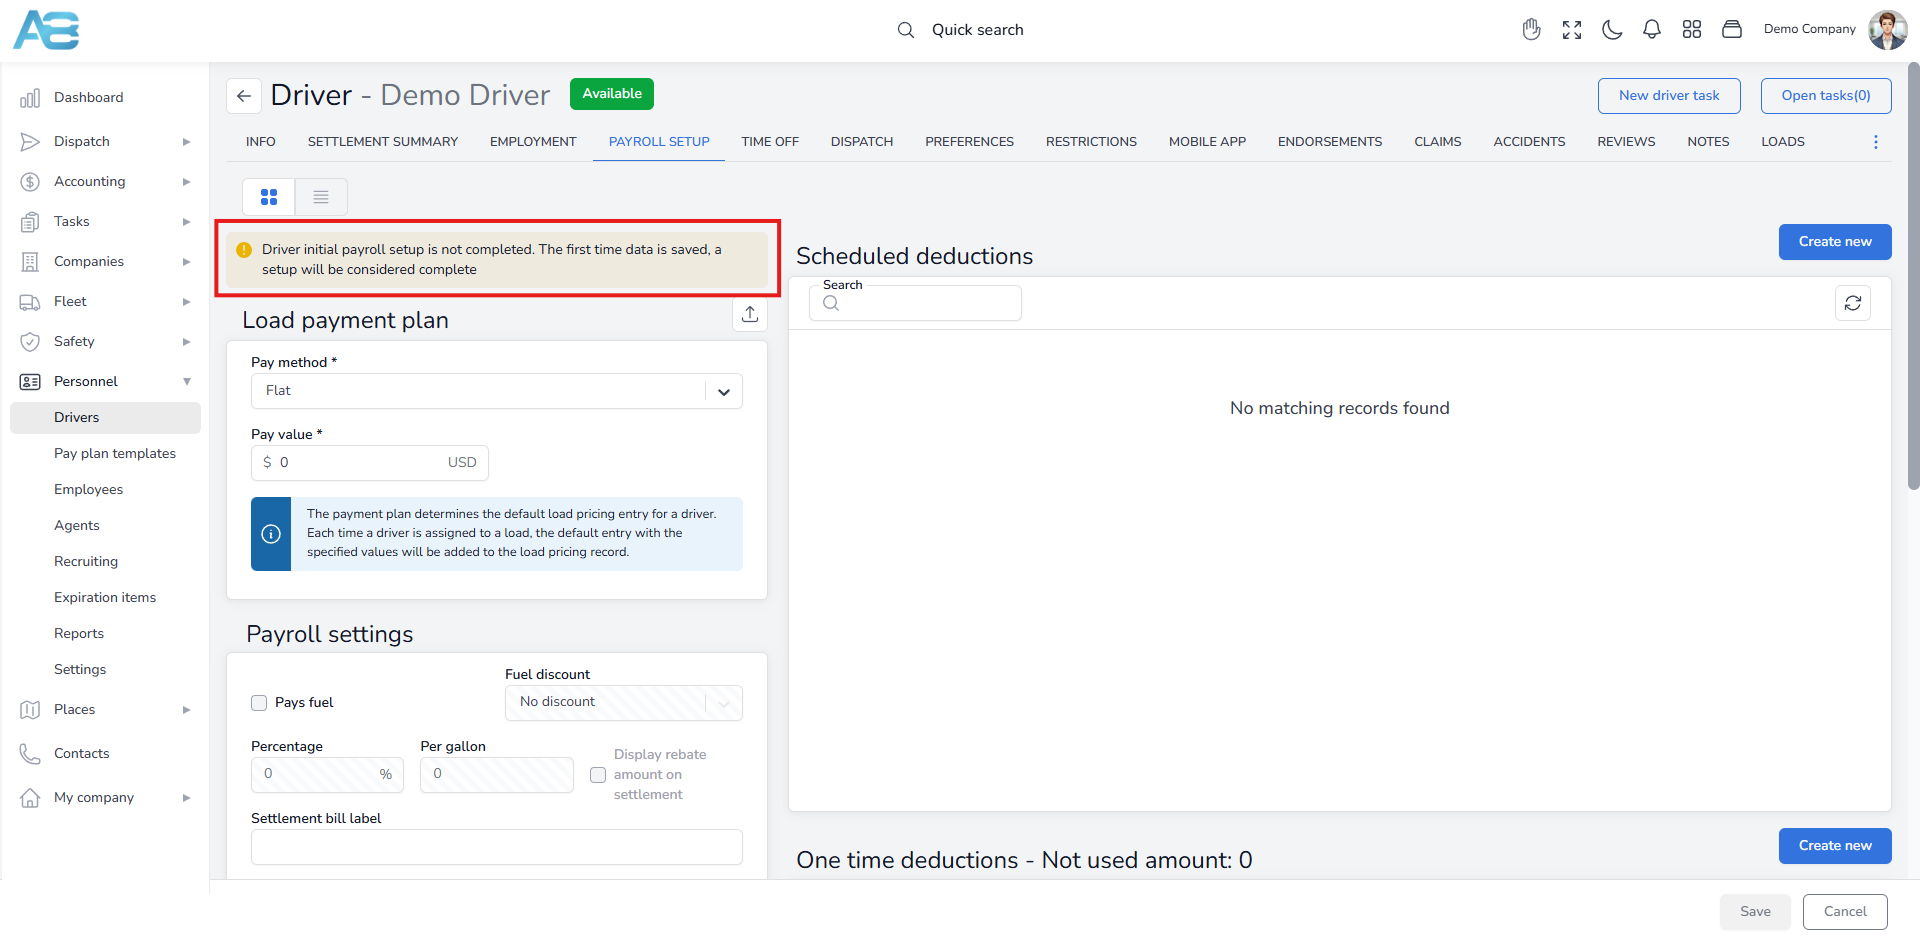
Task: Open Expiration items in the sidebar
Action: coord(105,598)
